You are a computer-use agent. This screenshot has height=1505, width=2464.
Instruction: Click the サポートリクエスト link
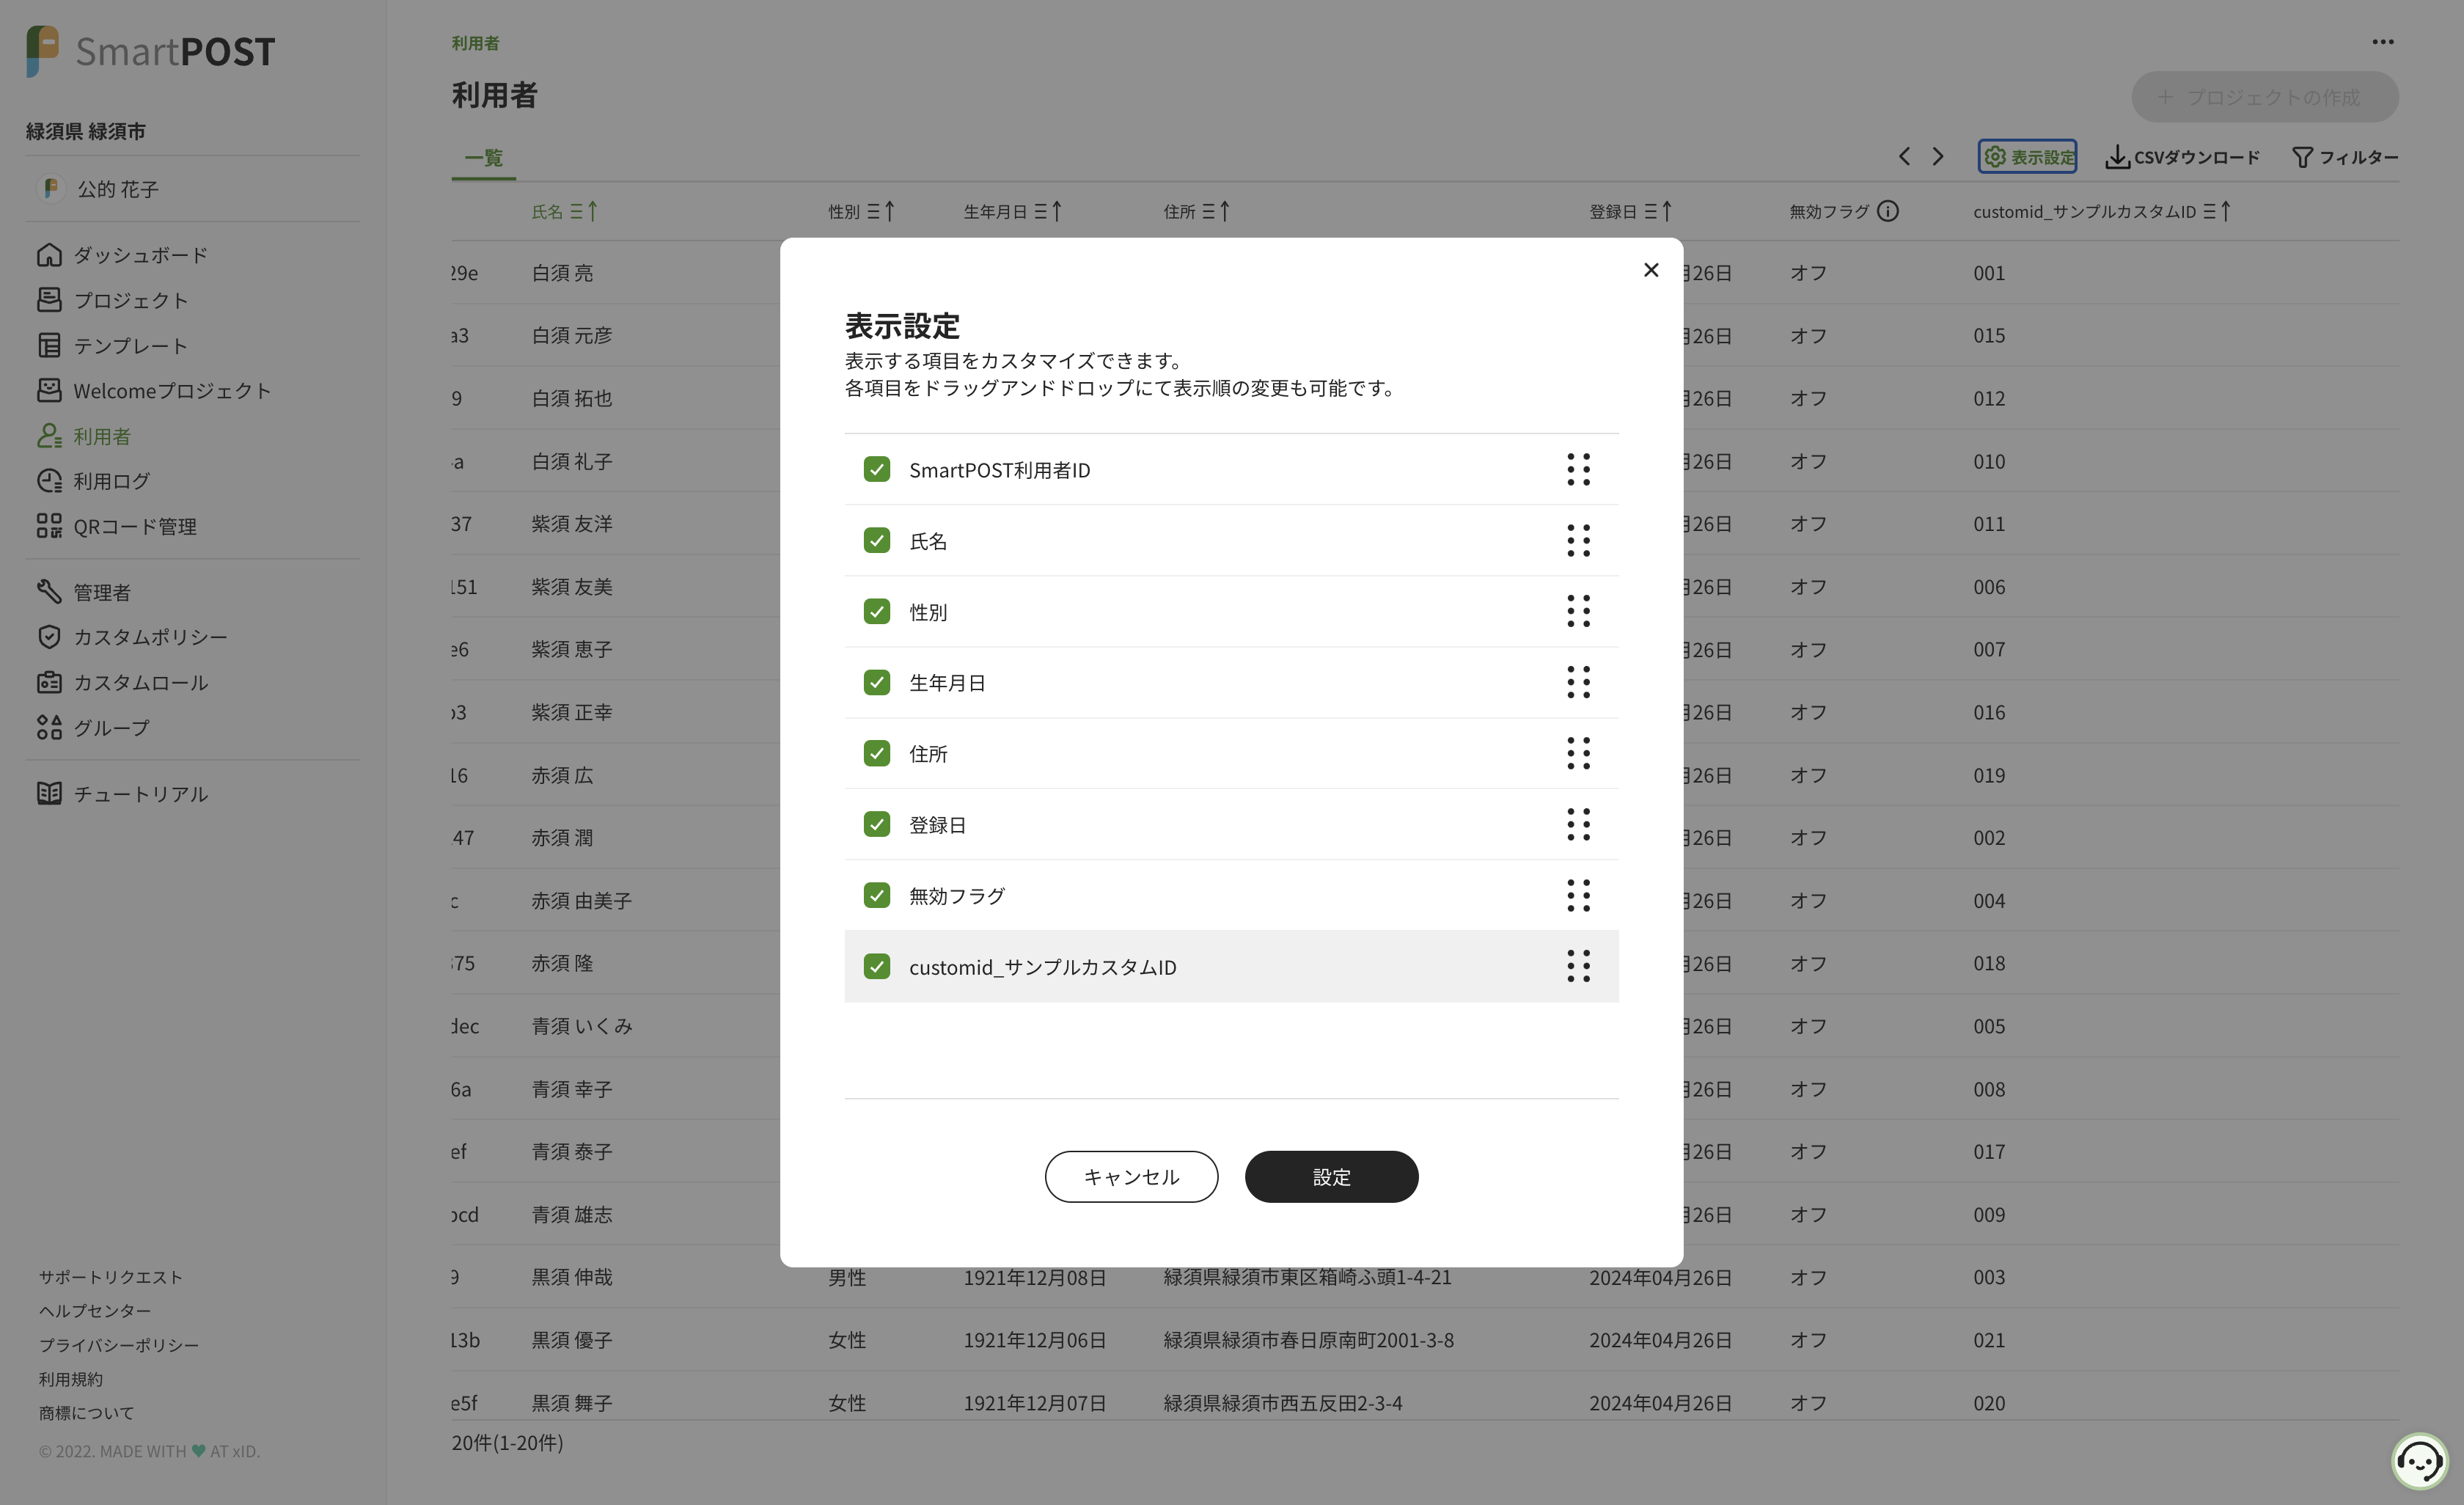tap(111, 1277)
